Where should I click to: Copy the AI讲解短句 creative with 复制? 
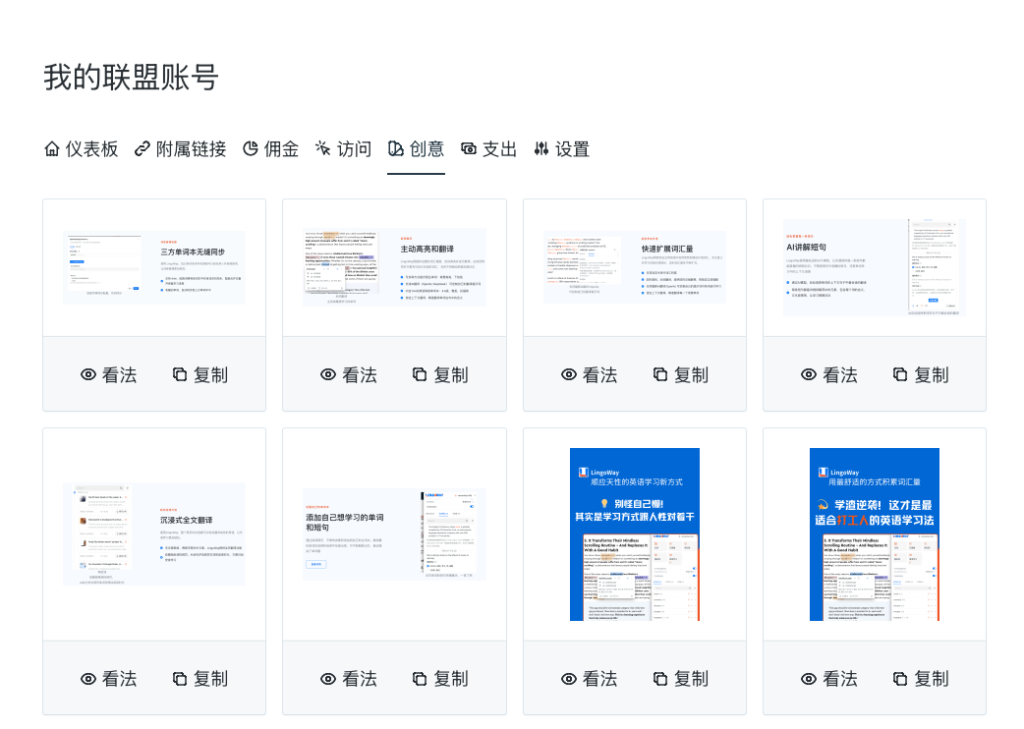921,375
